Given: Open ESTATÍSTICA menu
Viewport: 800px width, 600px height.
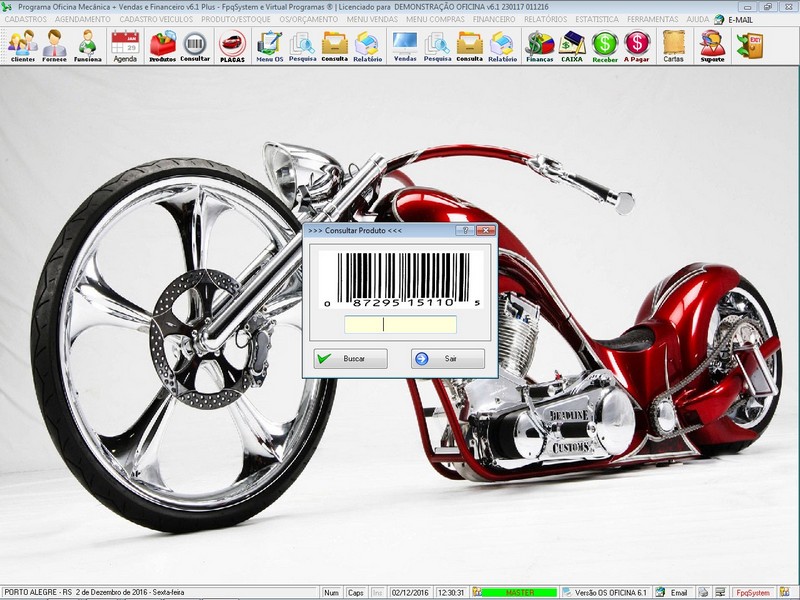Looking at the screenshot, I should pos(597,19).
